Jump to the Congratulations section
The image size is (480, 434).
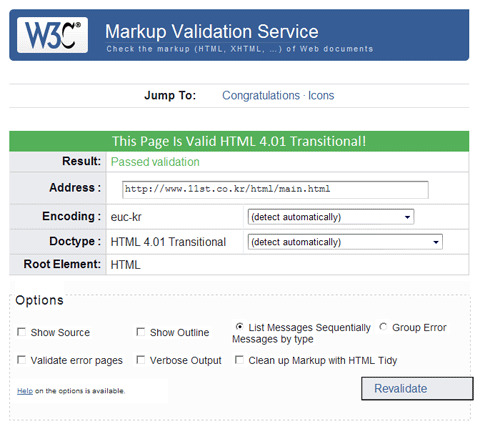point(261,95)
